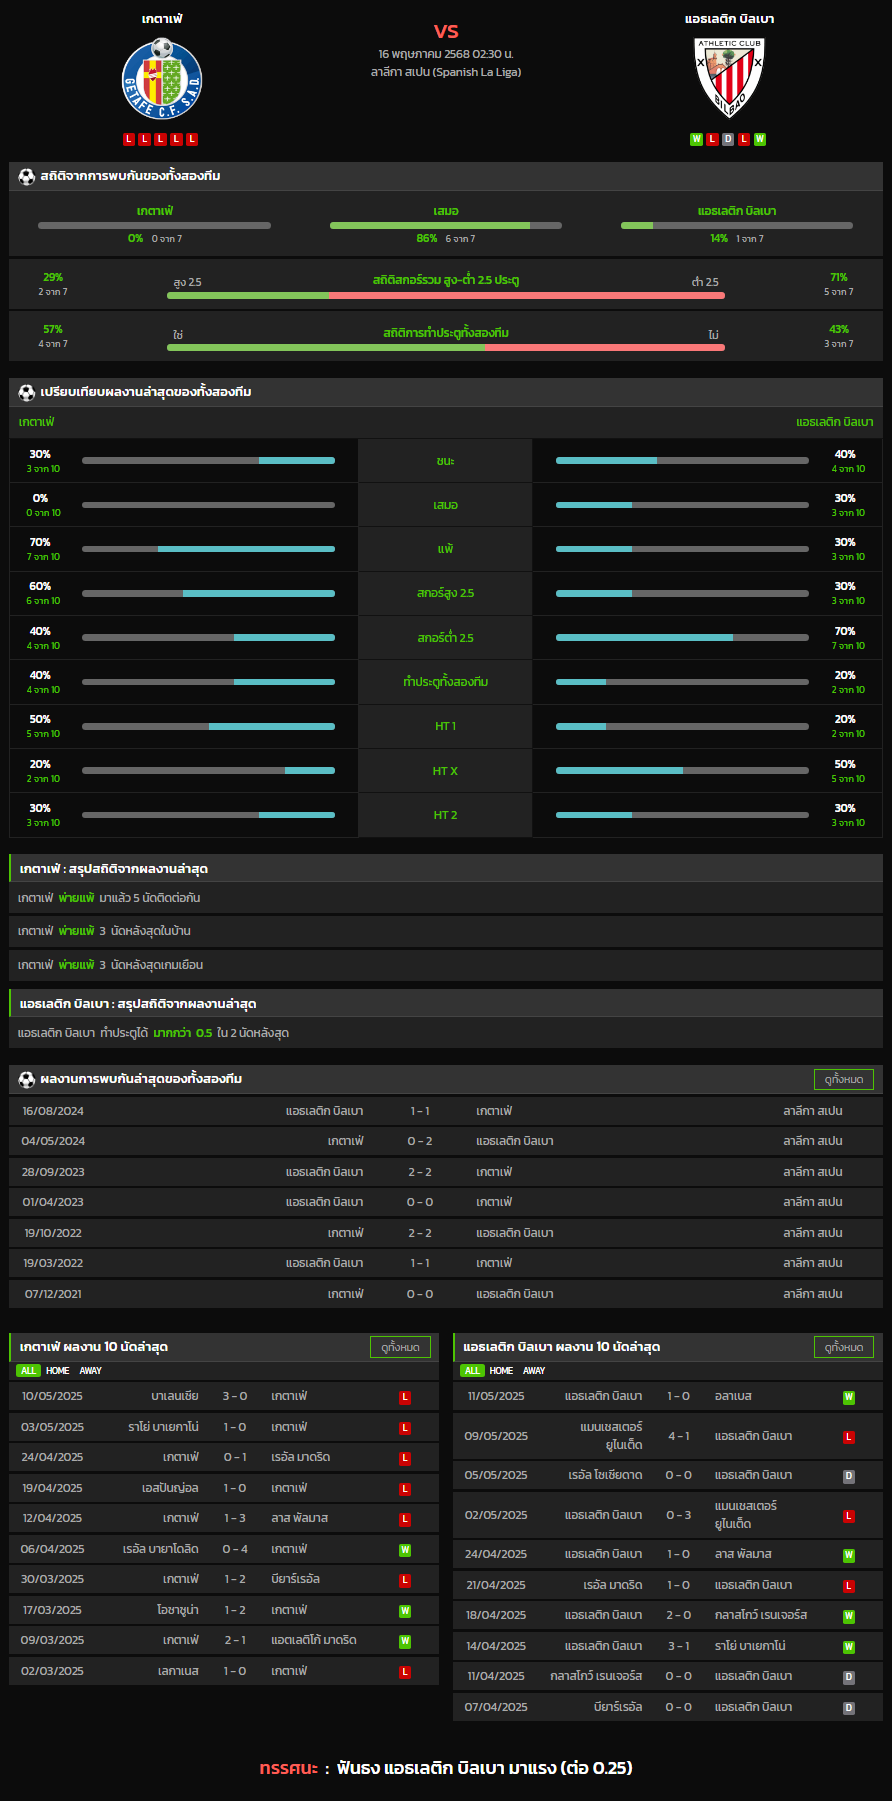The height and width of the screenshot is (1801, 892).
Task: Click W badge on Getafe's 06/04/2025 row
Action: coord(405,1550)
